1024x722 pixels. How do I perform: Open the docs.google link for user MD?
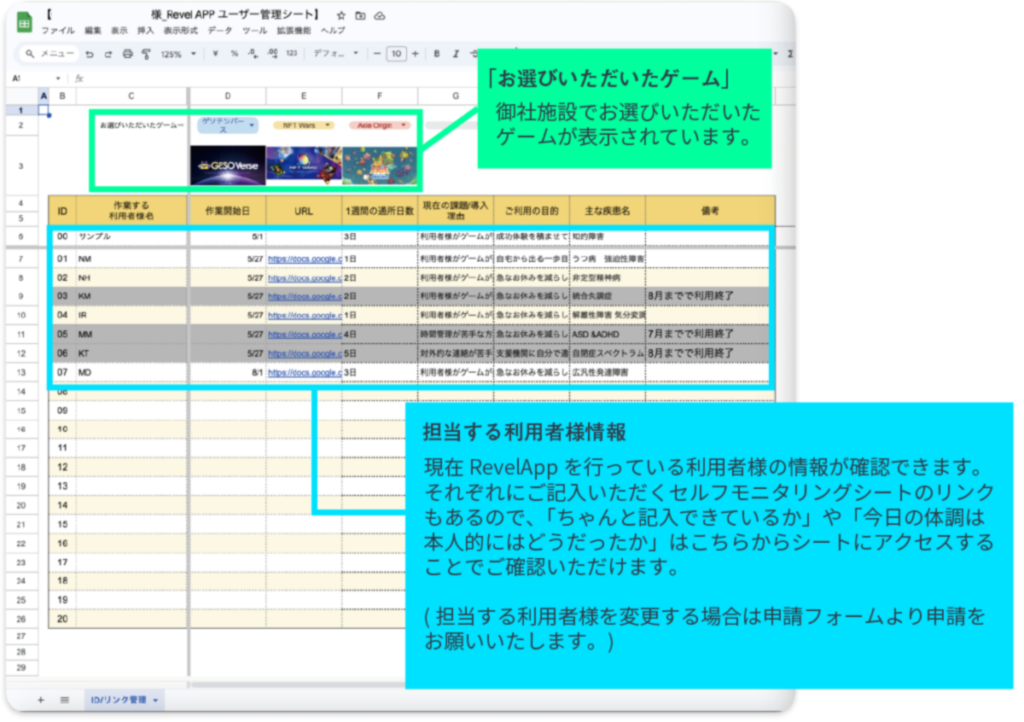pyautogui.click(x=304, y=372)
